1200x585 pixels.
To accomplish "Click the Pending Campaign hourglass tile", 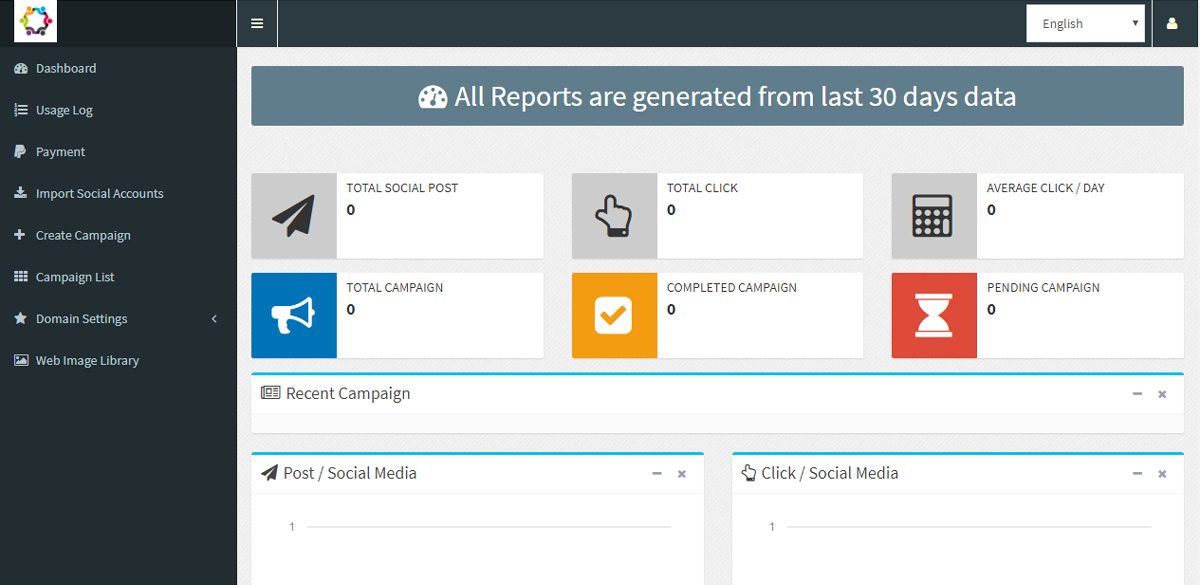I will tap(934, 315).
